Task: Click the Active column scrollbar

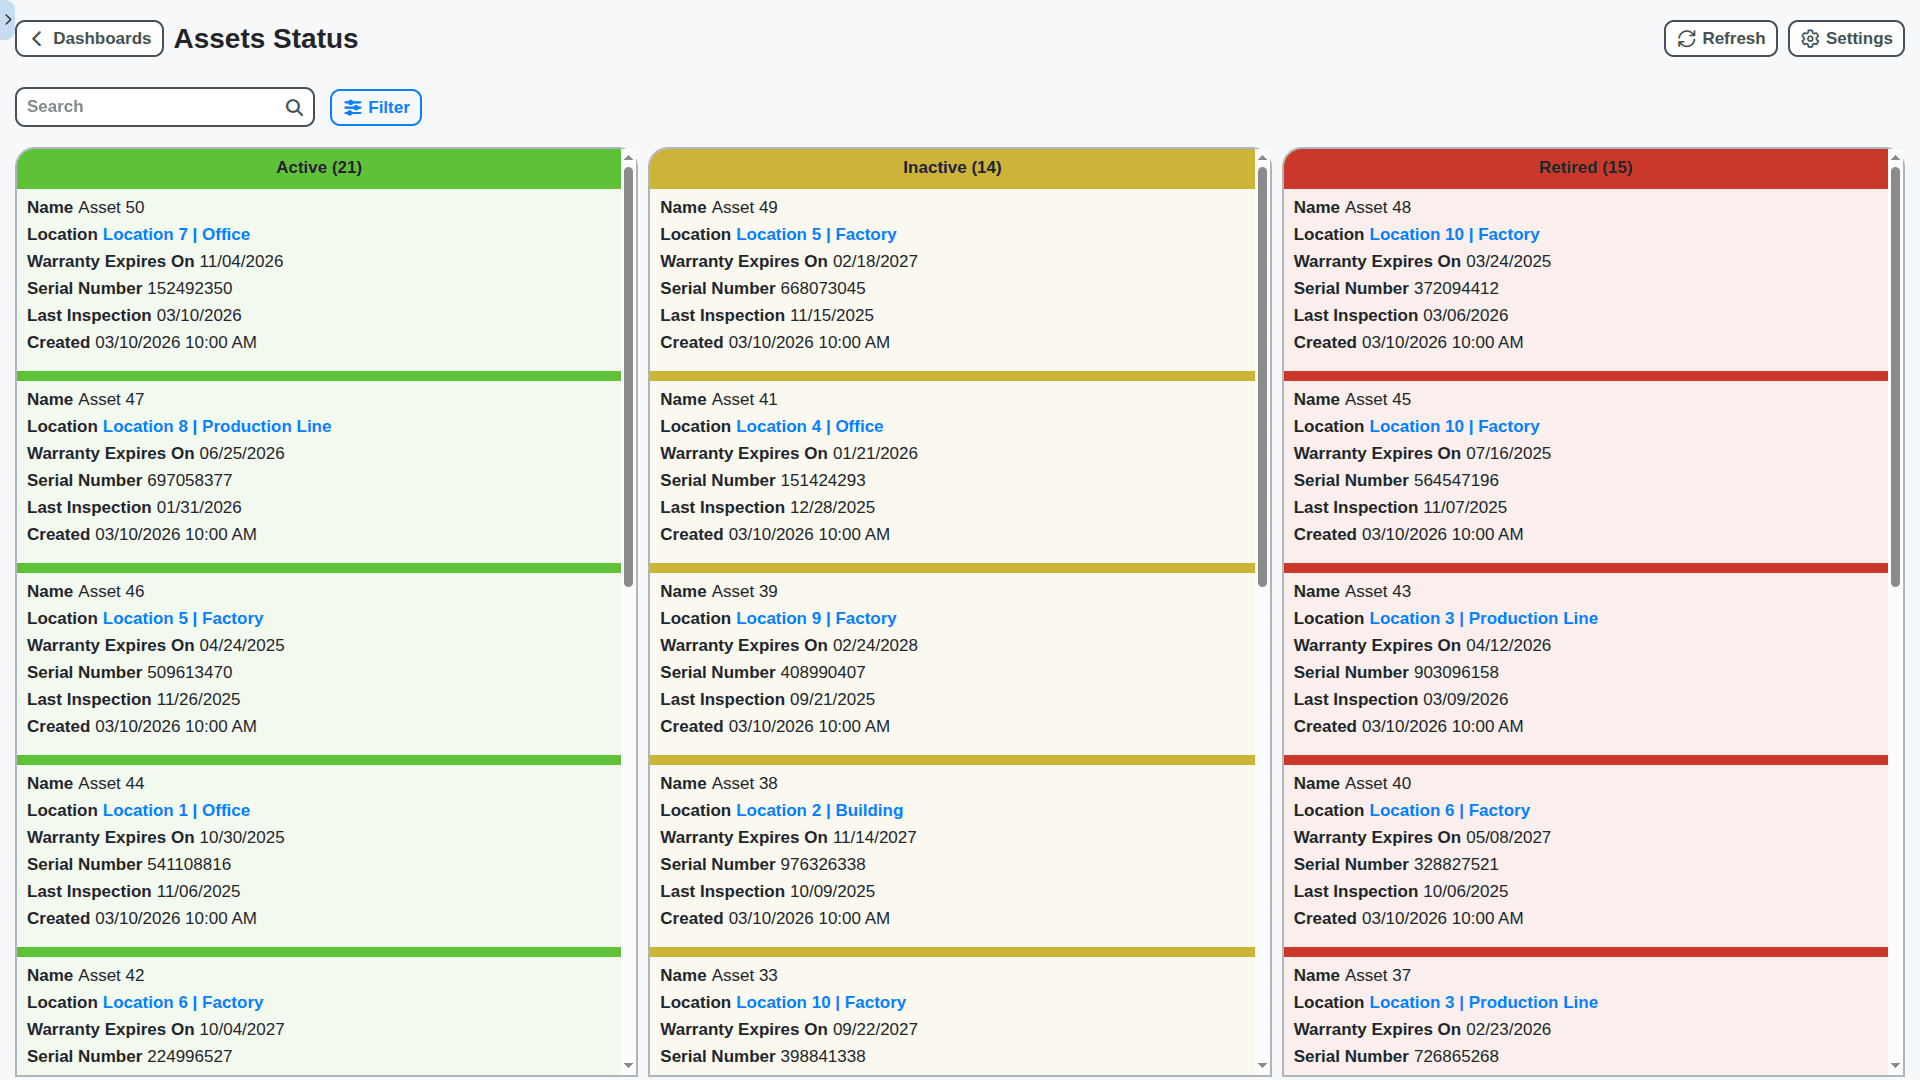Action: tap(628, 375)
